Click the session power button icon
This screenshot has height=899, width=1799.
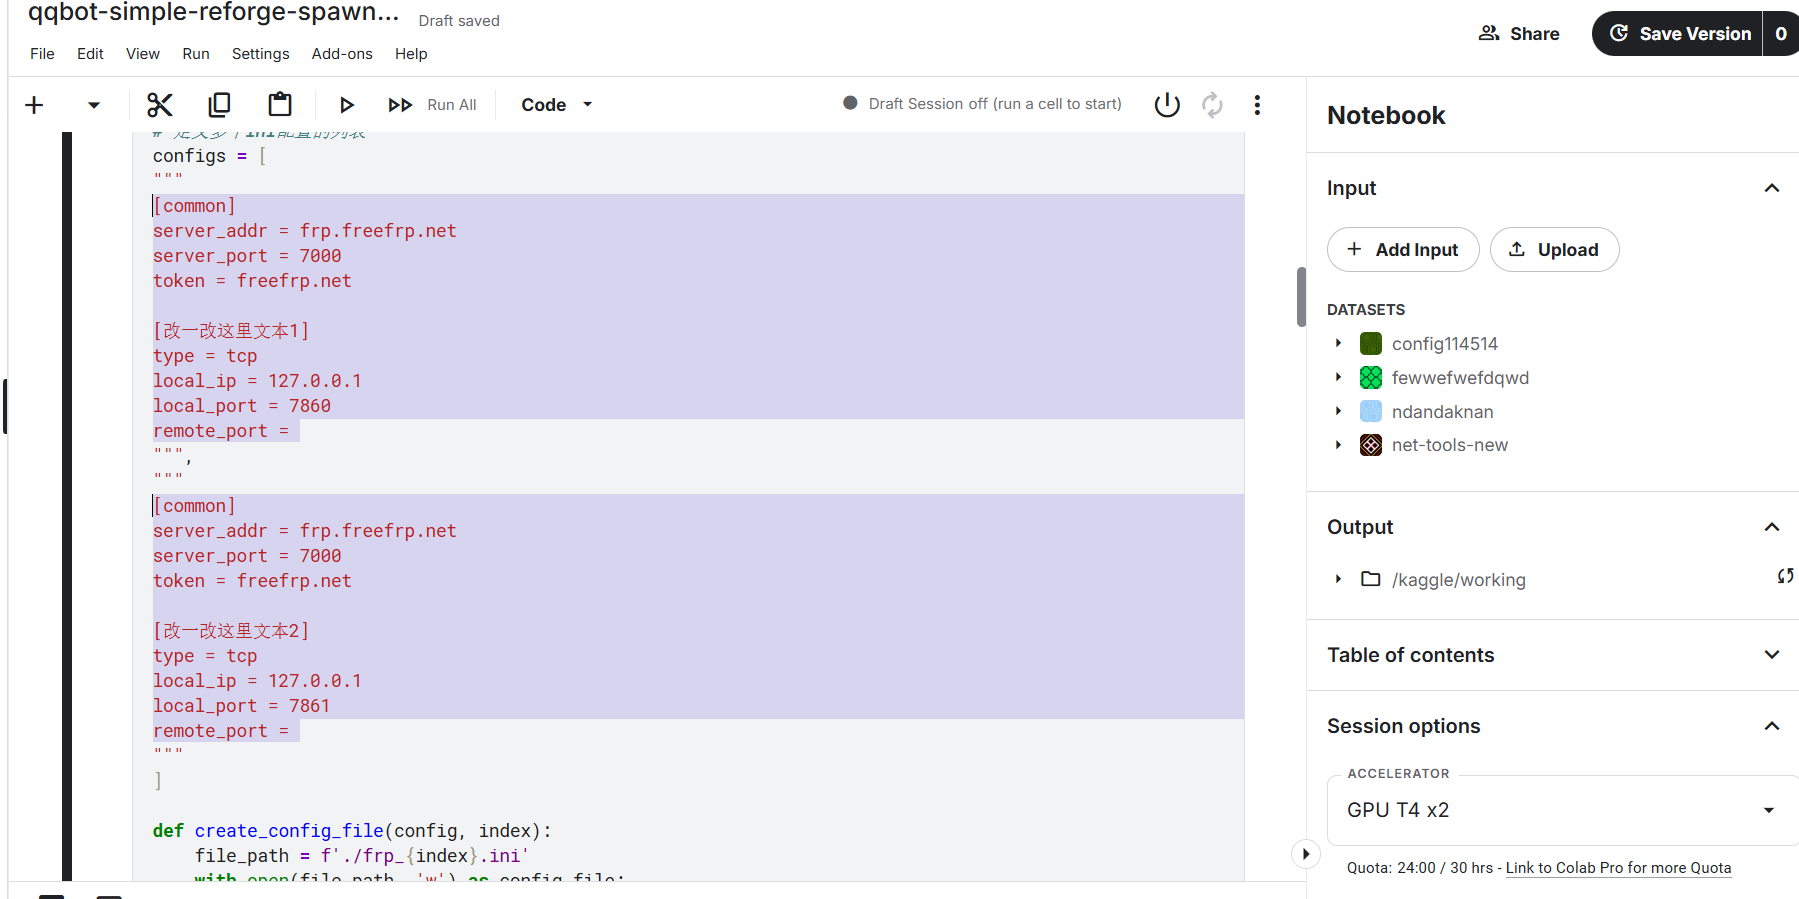(x=1167, y=105)
